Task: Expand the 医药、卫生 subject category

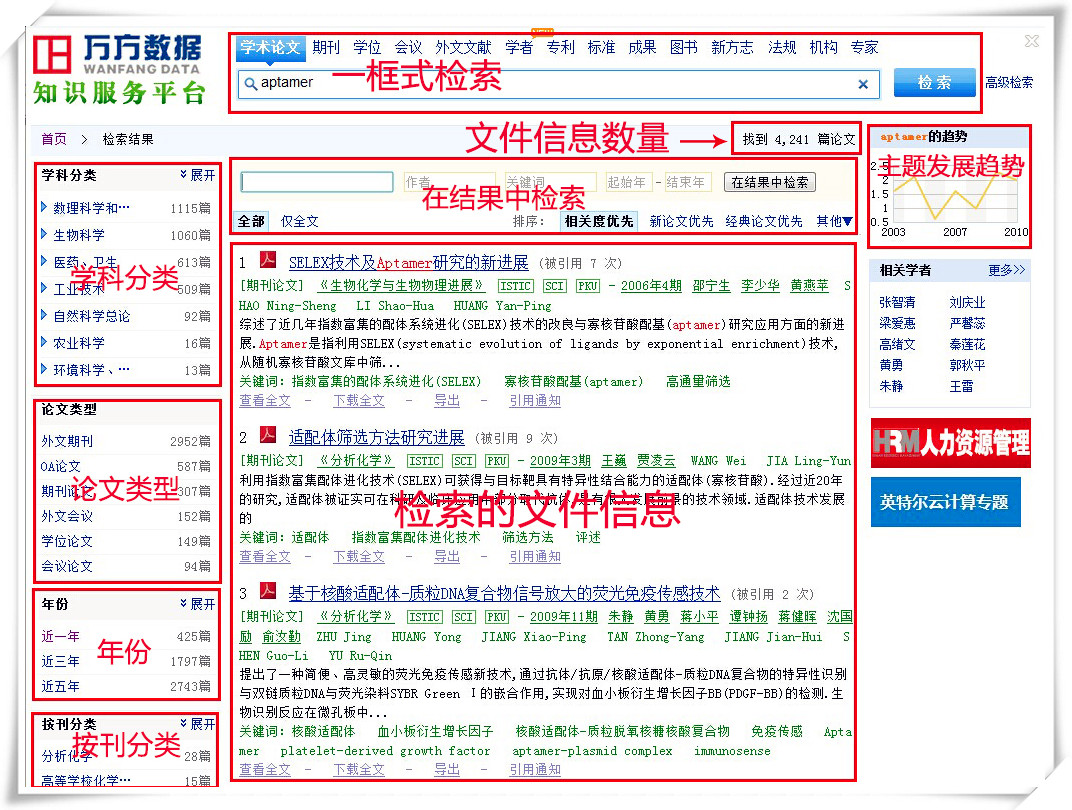Action: point(44,260)
